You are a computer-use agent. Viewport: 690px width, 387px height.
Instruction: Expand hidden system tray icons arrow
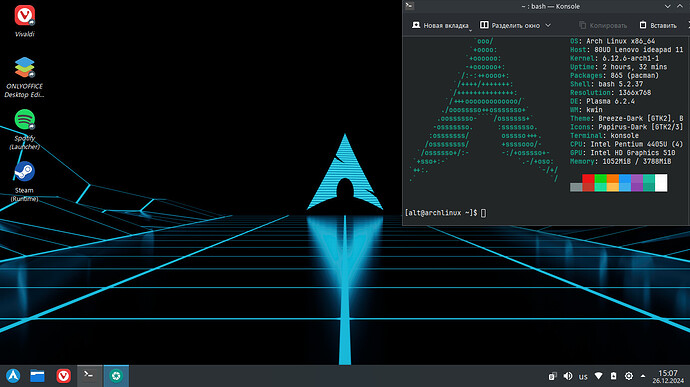643,376
